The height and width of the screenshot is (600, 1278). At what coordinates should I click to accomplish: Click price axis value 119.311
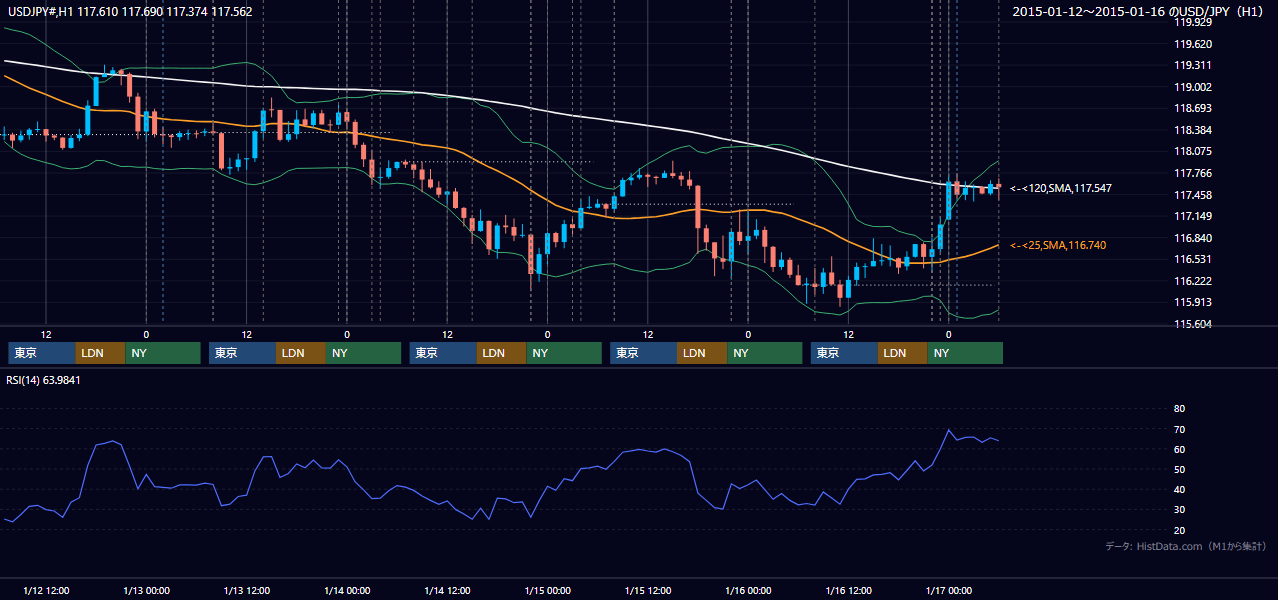point(1192,65)
